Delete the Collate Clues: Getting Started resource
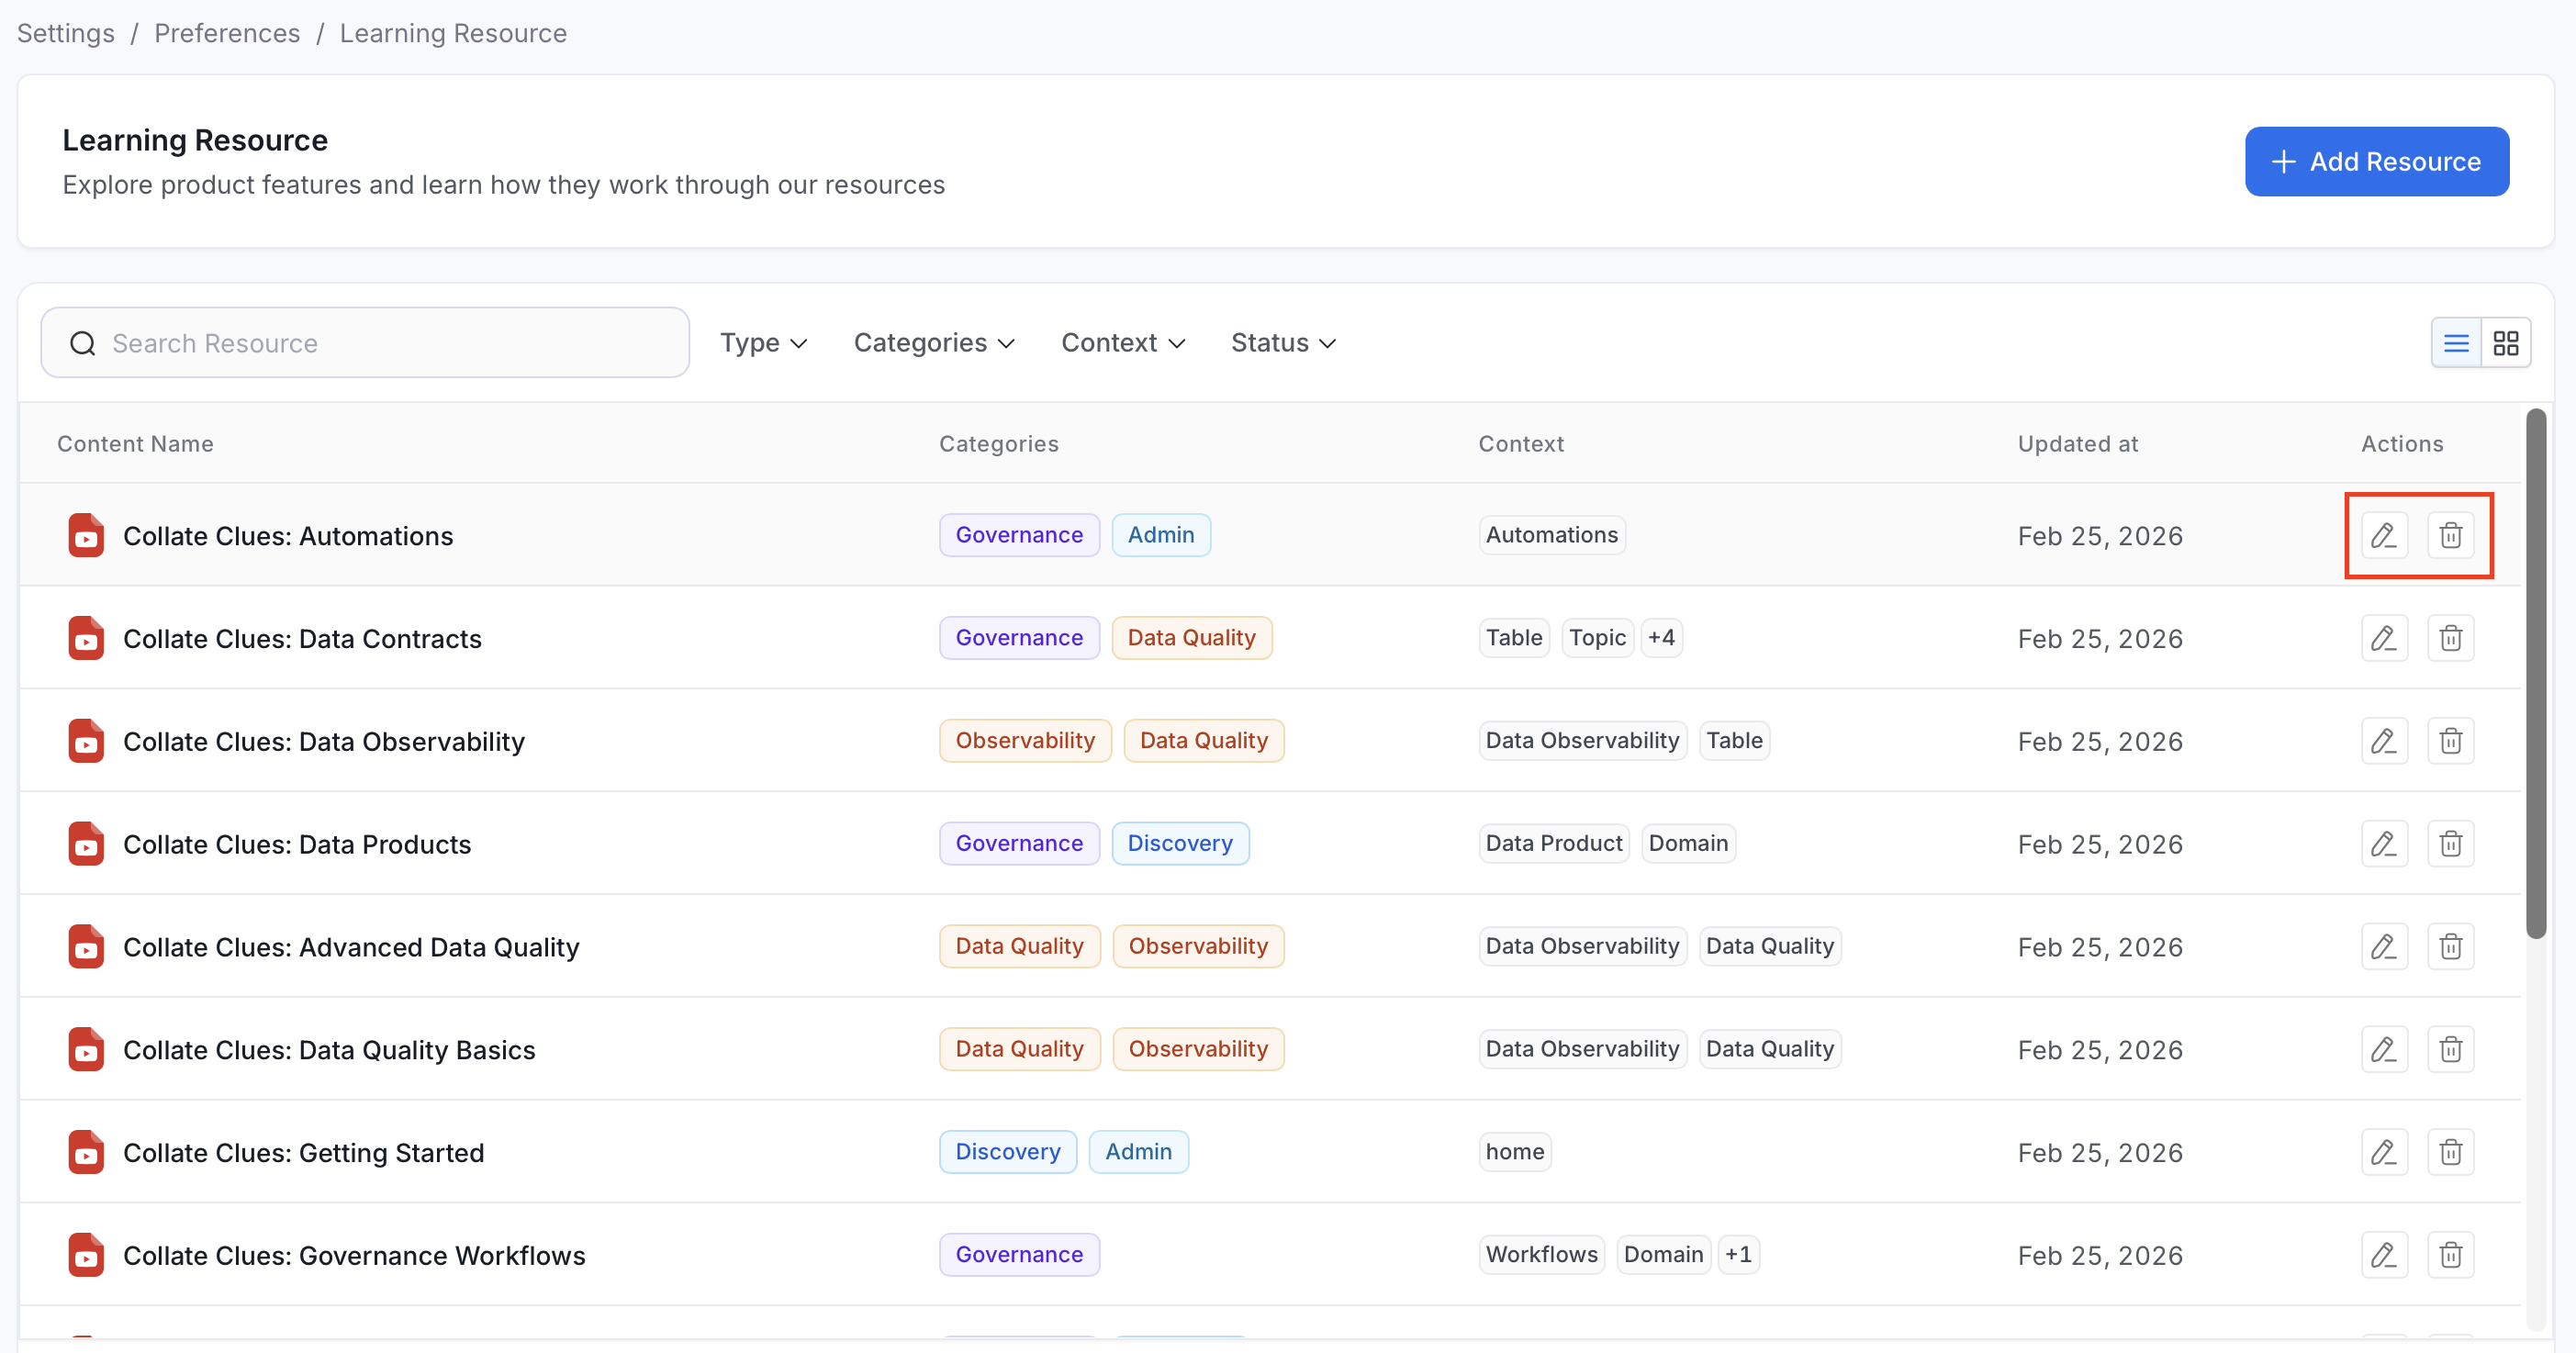The height and width of the screenshot is (1353, 2576). [x=2450, y=1152]
